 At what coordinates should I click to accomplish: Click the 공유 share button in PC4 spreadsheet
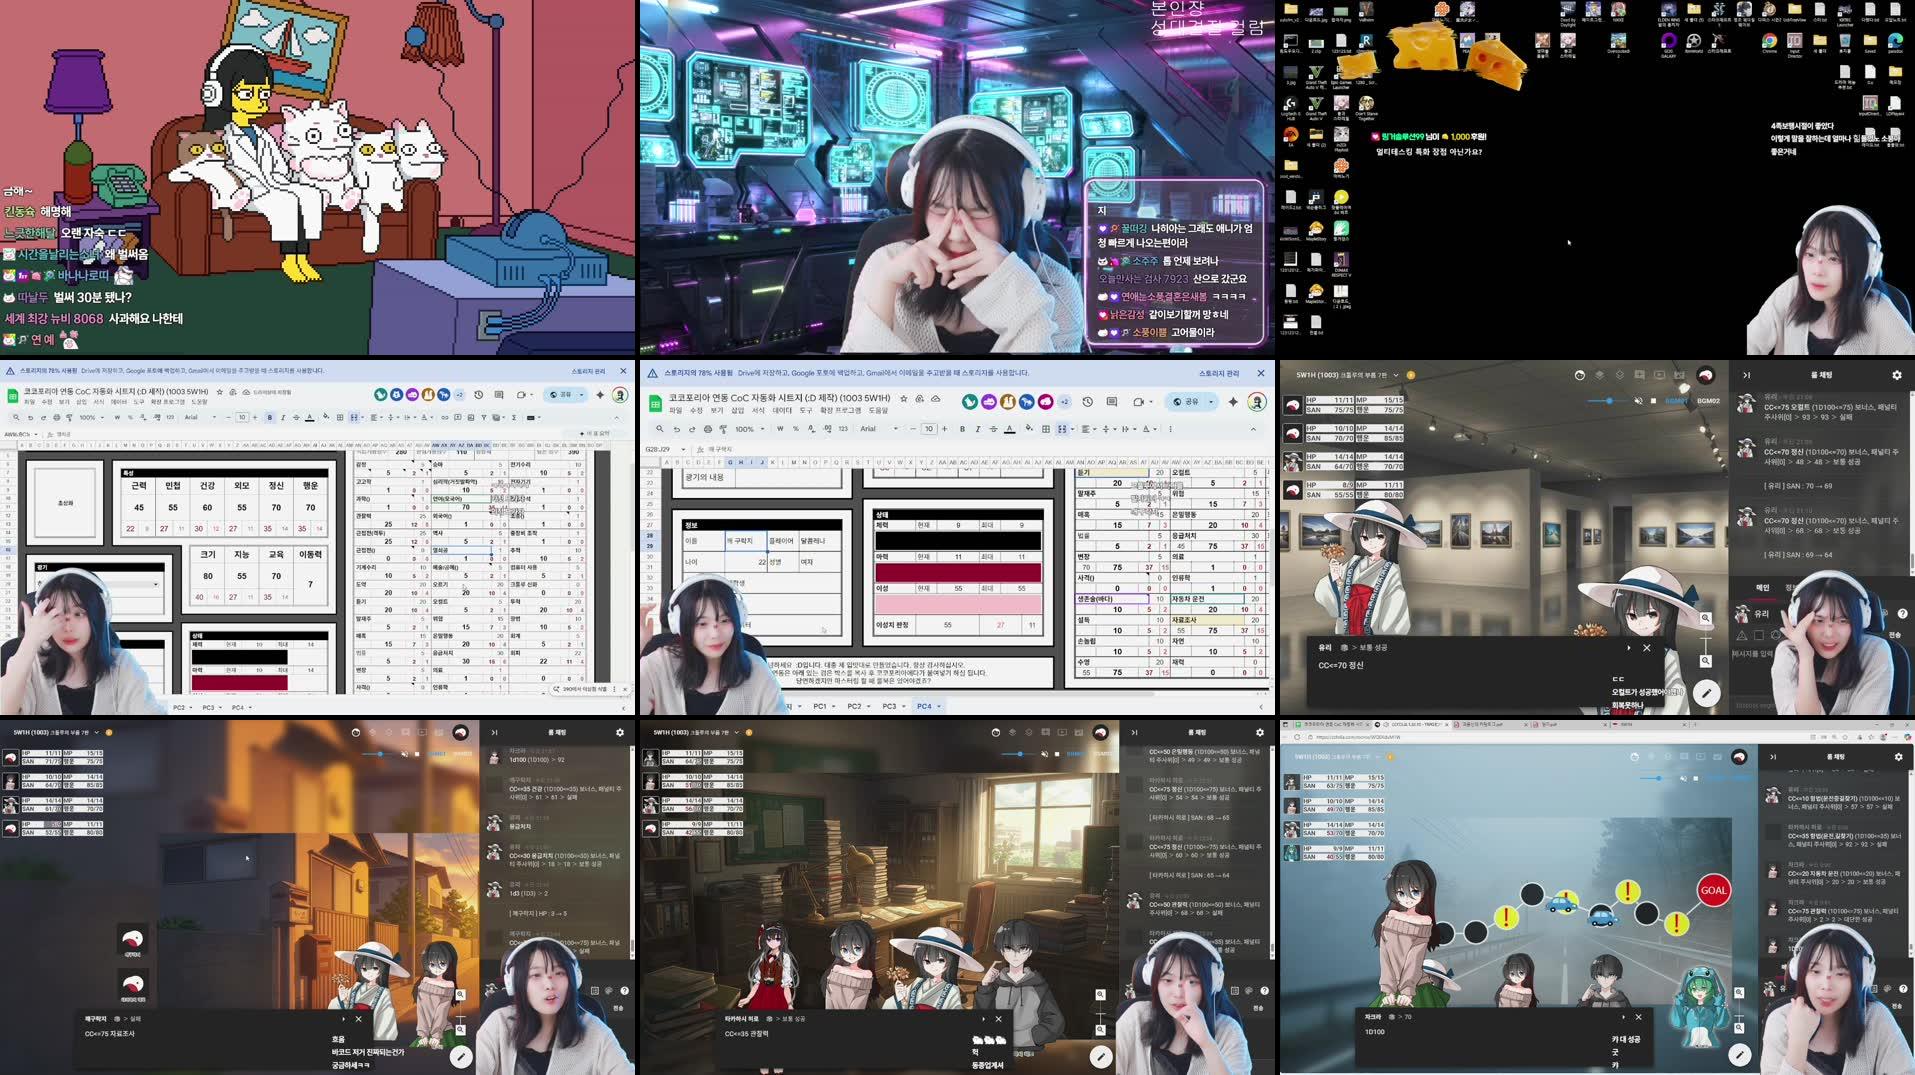point(1189,401)
